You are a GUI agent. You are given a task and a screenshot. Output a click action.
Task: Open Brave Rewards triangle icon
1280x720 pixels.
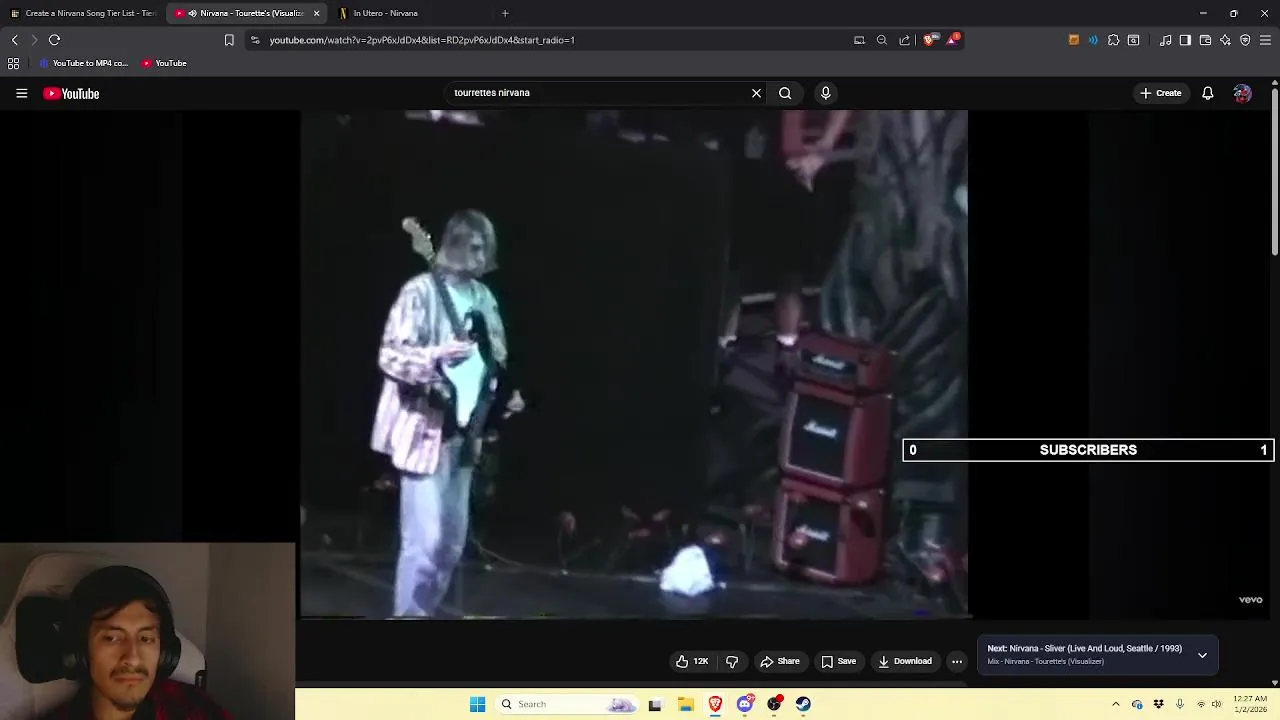pyautogui.click(x=953, y=40)
